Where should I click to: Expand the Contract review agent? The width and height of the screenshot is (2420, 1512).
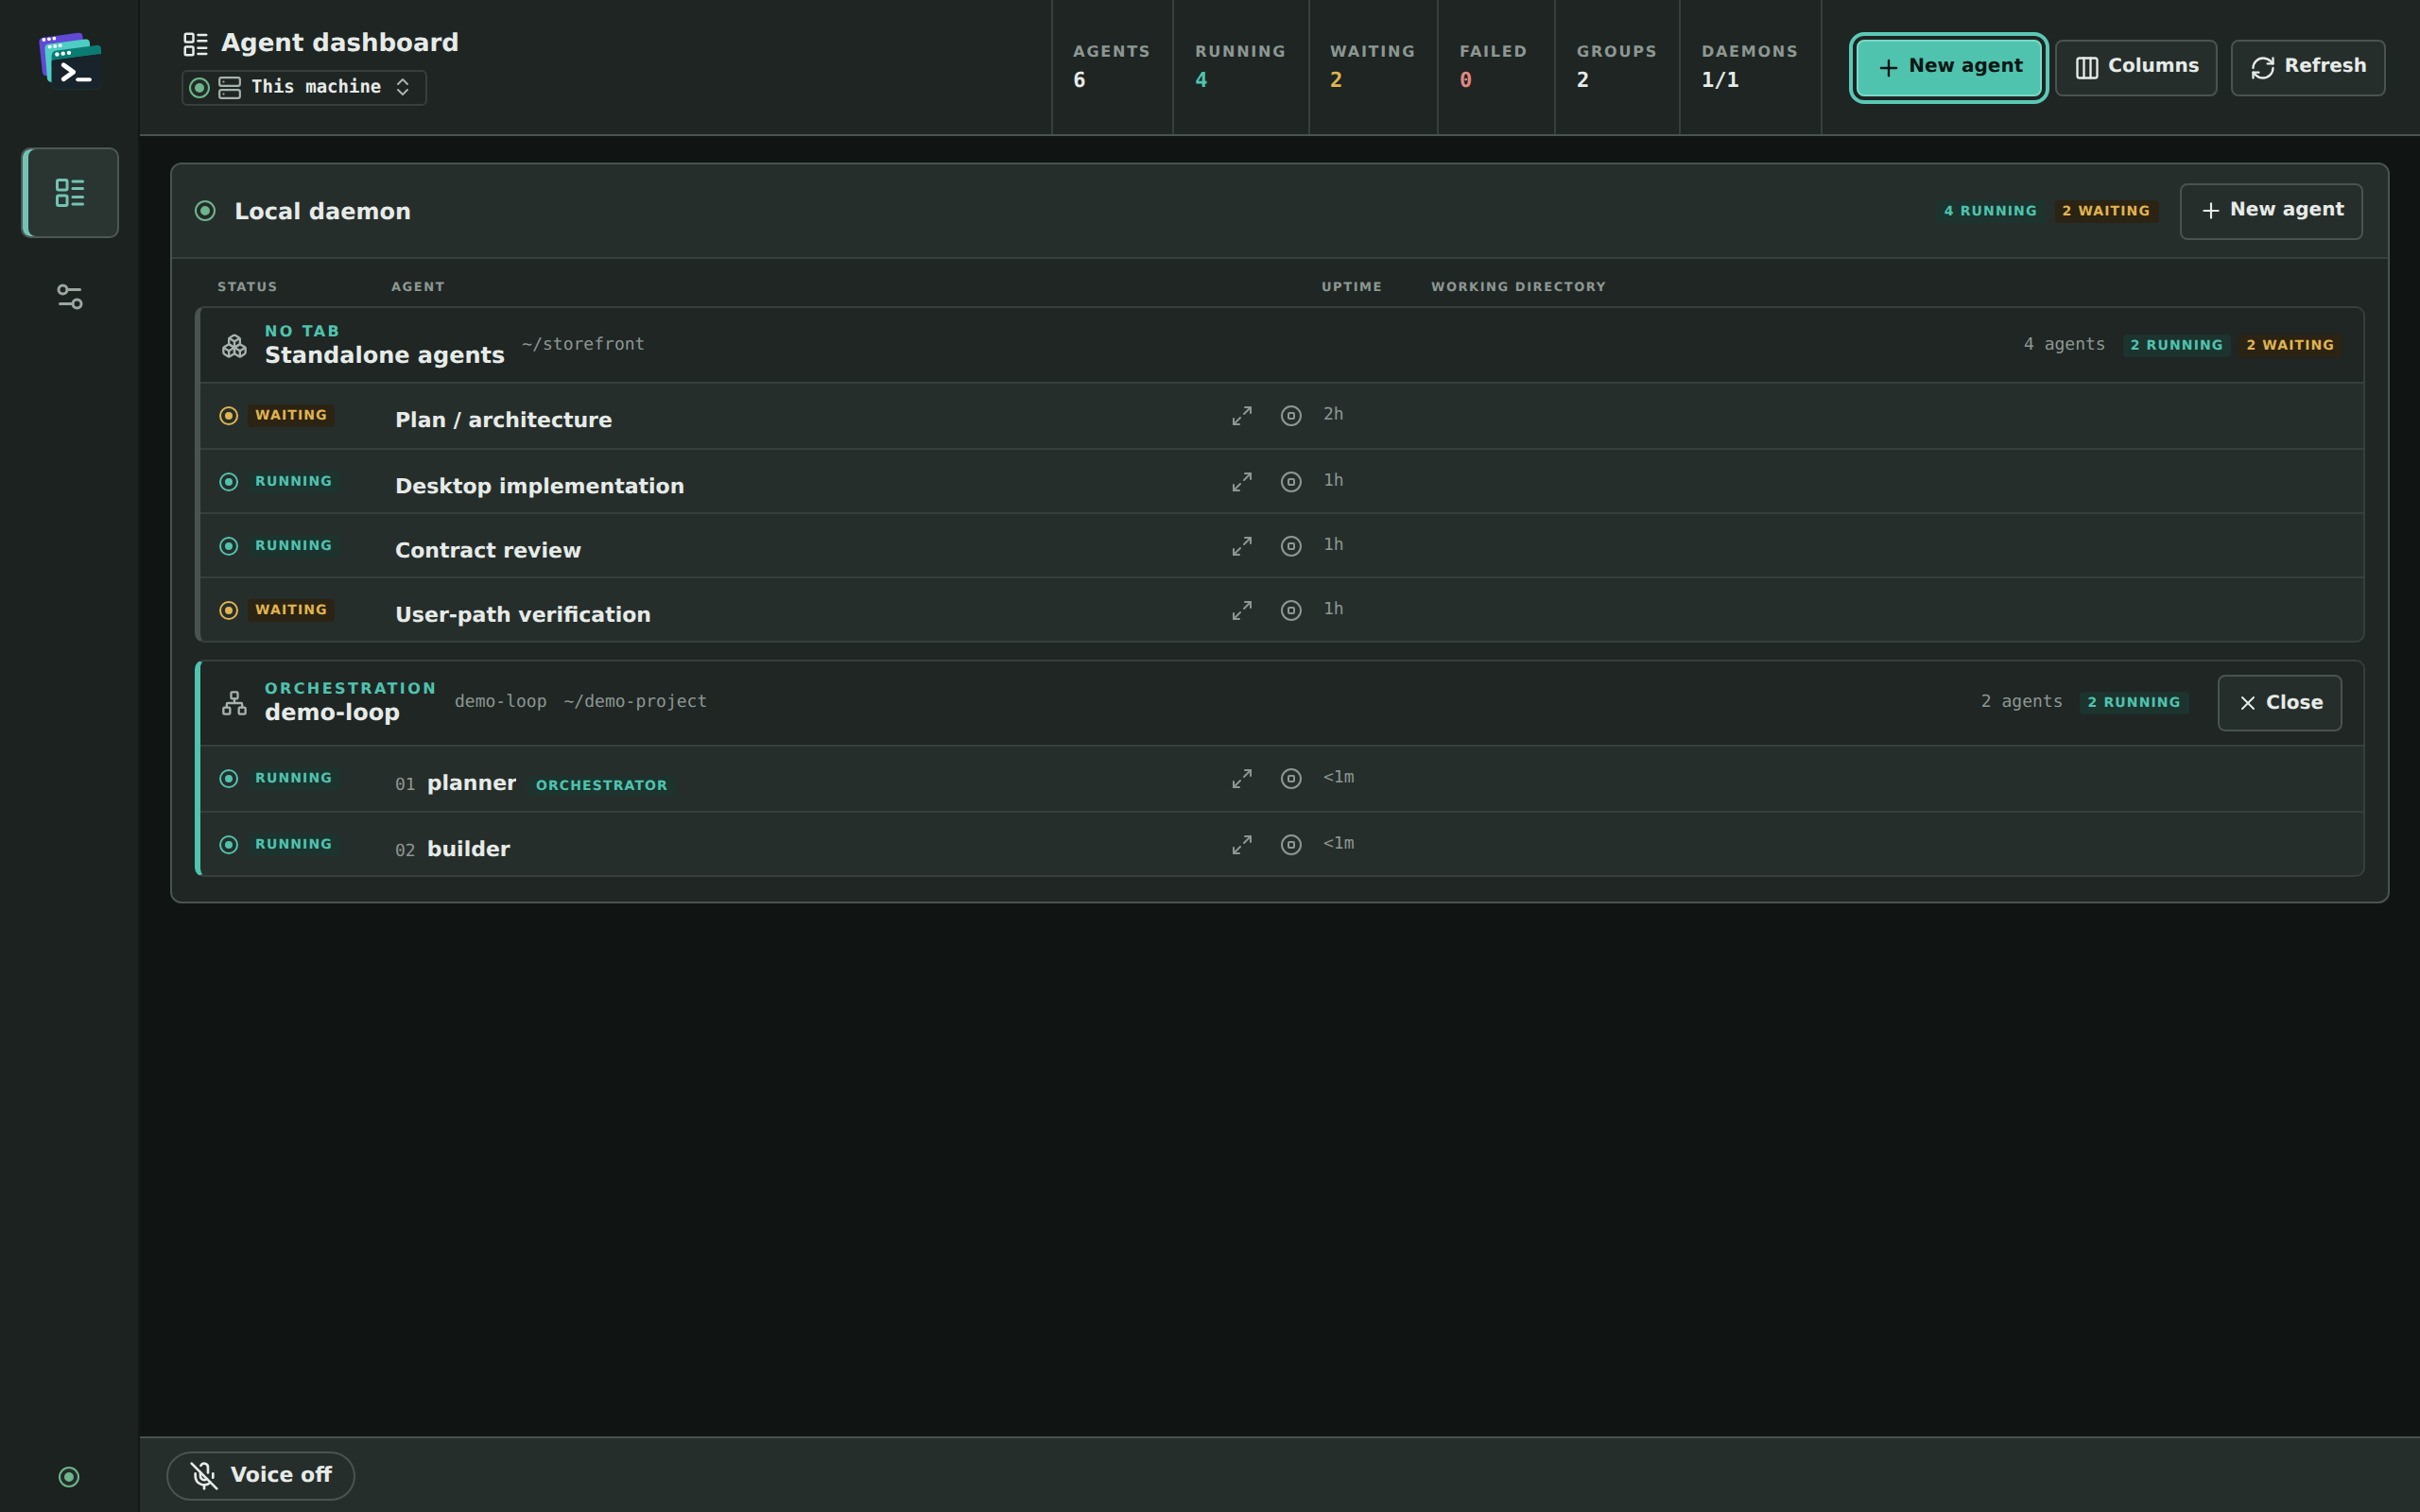pos(1242,546)
